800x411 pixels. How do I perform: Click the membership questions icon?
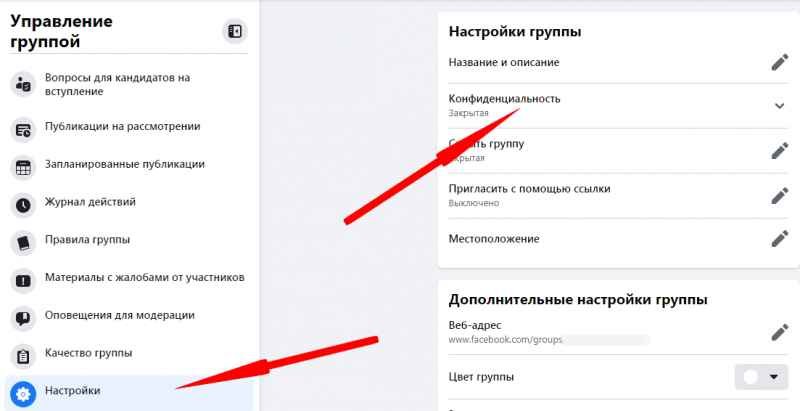click(x=23, y=84)
